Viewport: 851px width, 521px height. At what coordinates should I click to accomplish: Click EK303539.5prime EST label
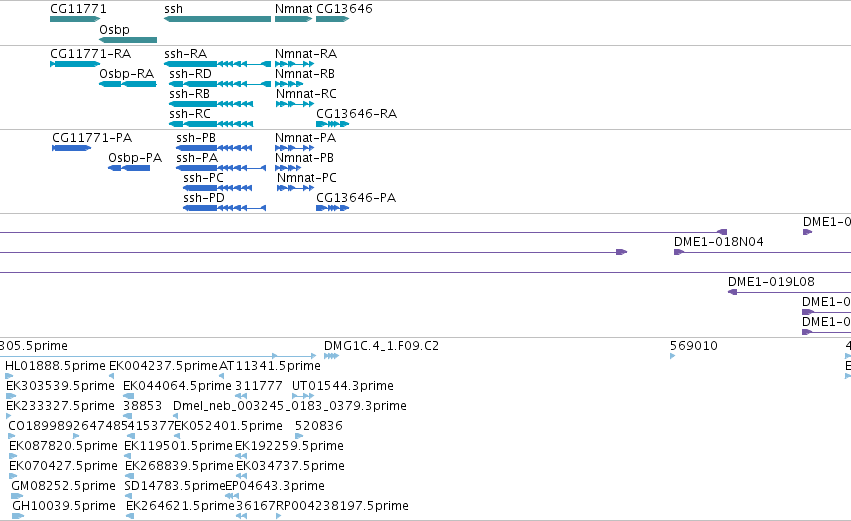[60, 386]
